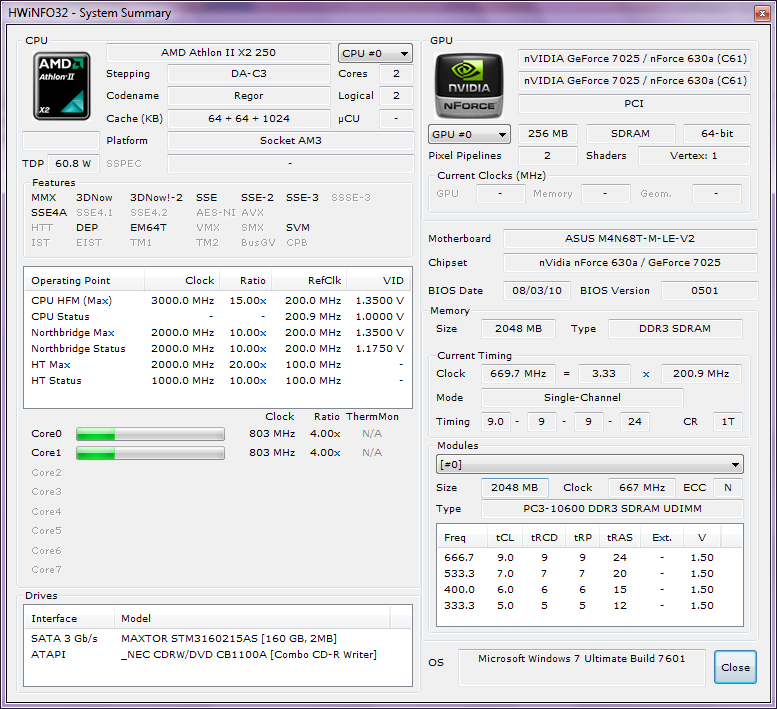Select the CPU HFM (Max) row
The image size is (777, 709).
tap(218, 301)
